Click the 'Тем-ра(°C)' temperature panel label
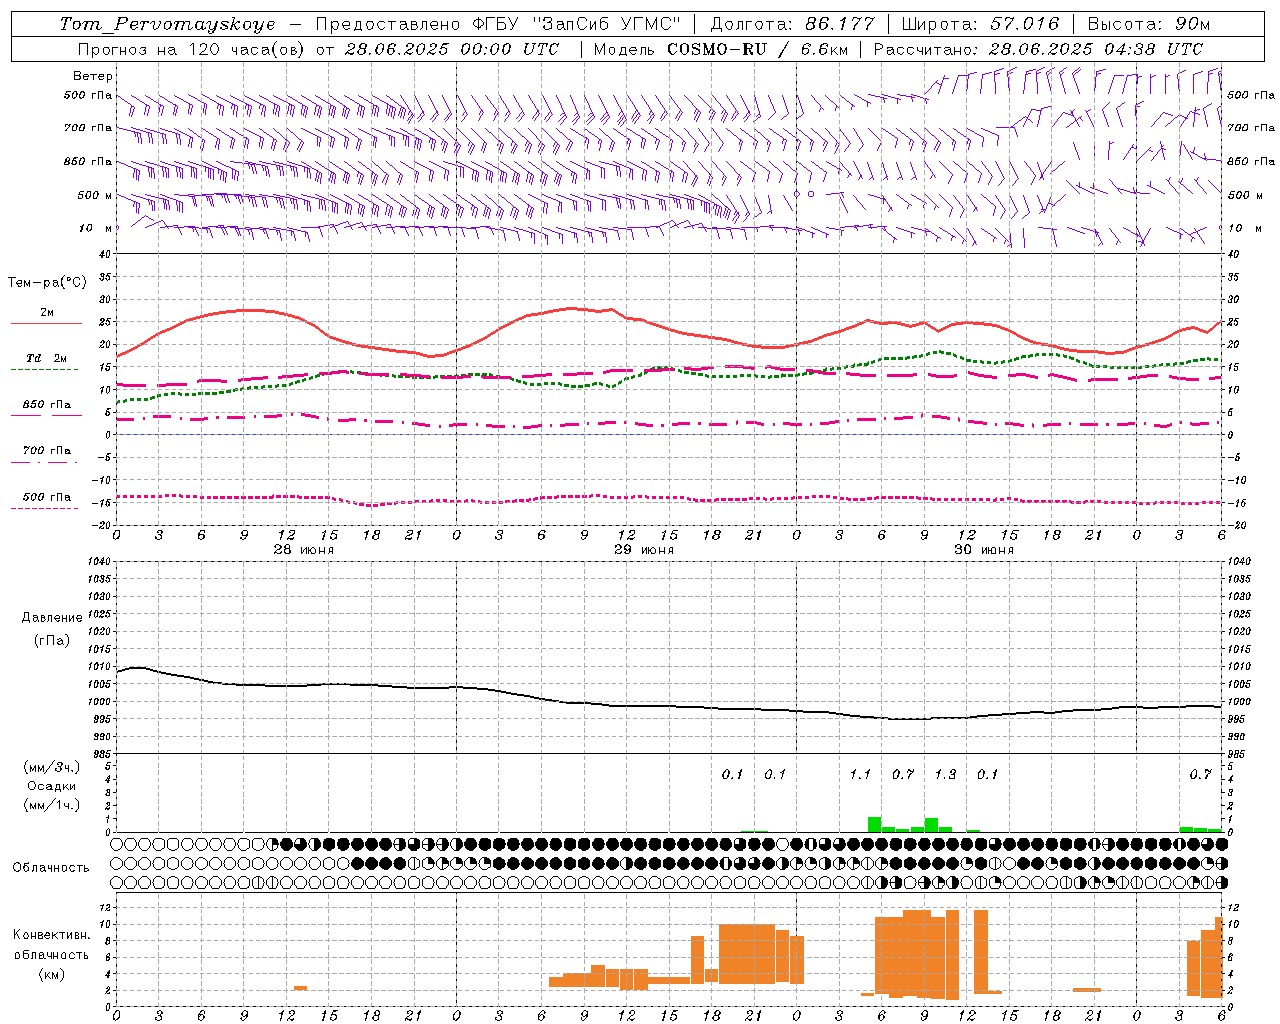This screenshot has width=1280, height=1024. [x=47, y=283]
